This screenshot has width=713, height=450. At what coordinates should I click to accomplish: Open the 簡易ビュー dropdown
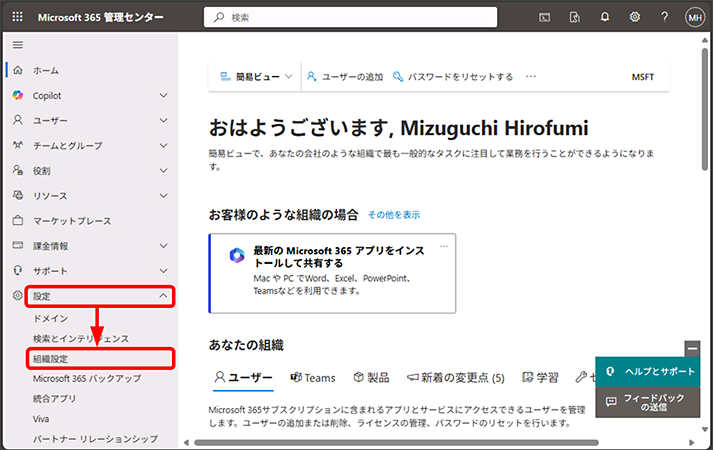pos(256,76)
